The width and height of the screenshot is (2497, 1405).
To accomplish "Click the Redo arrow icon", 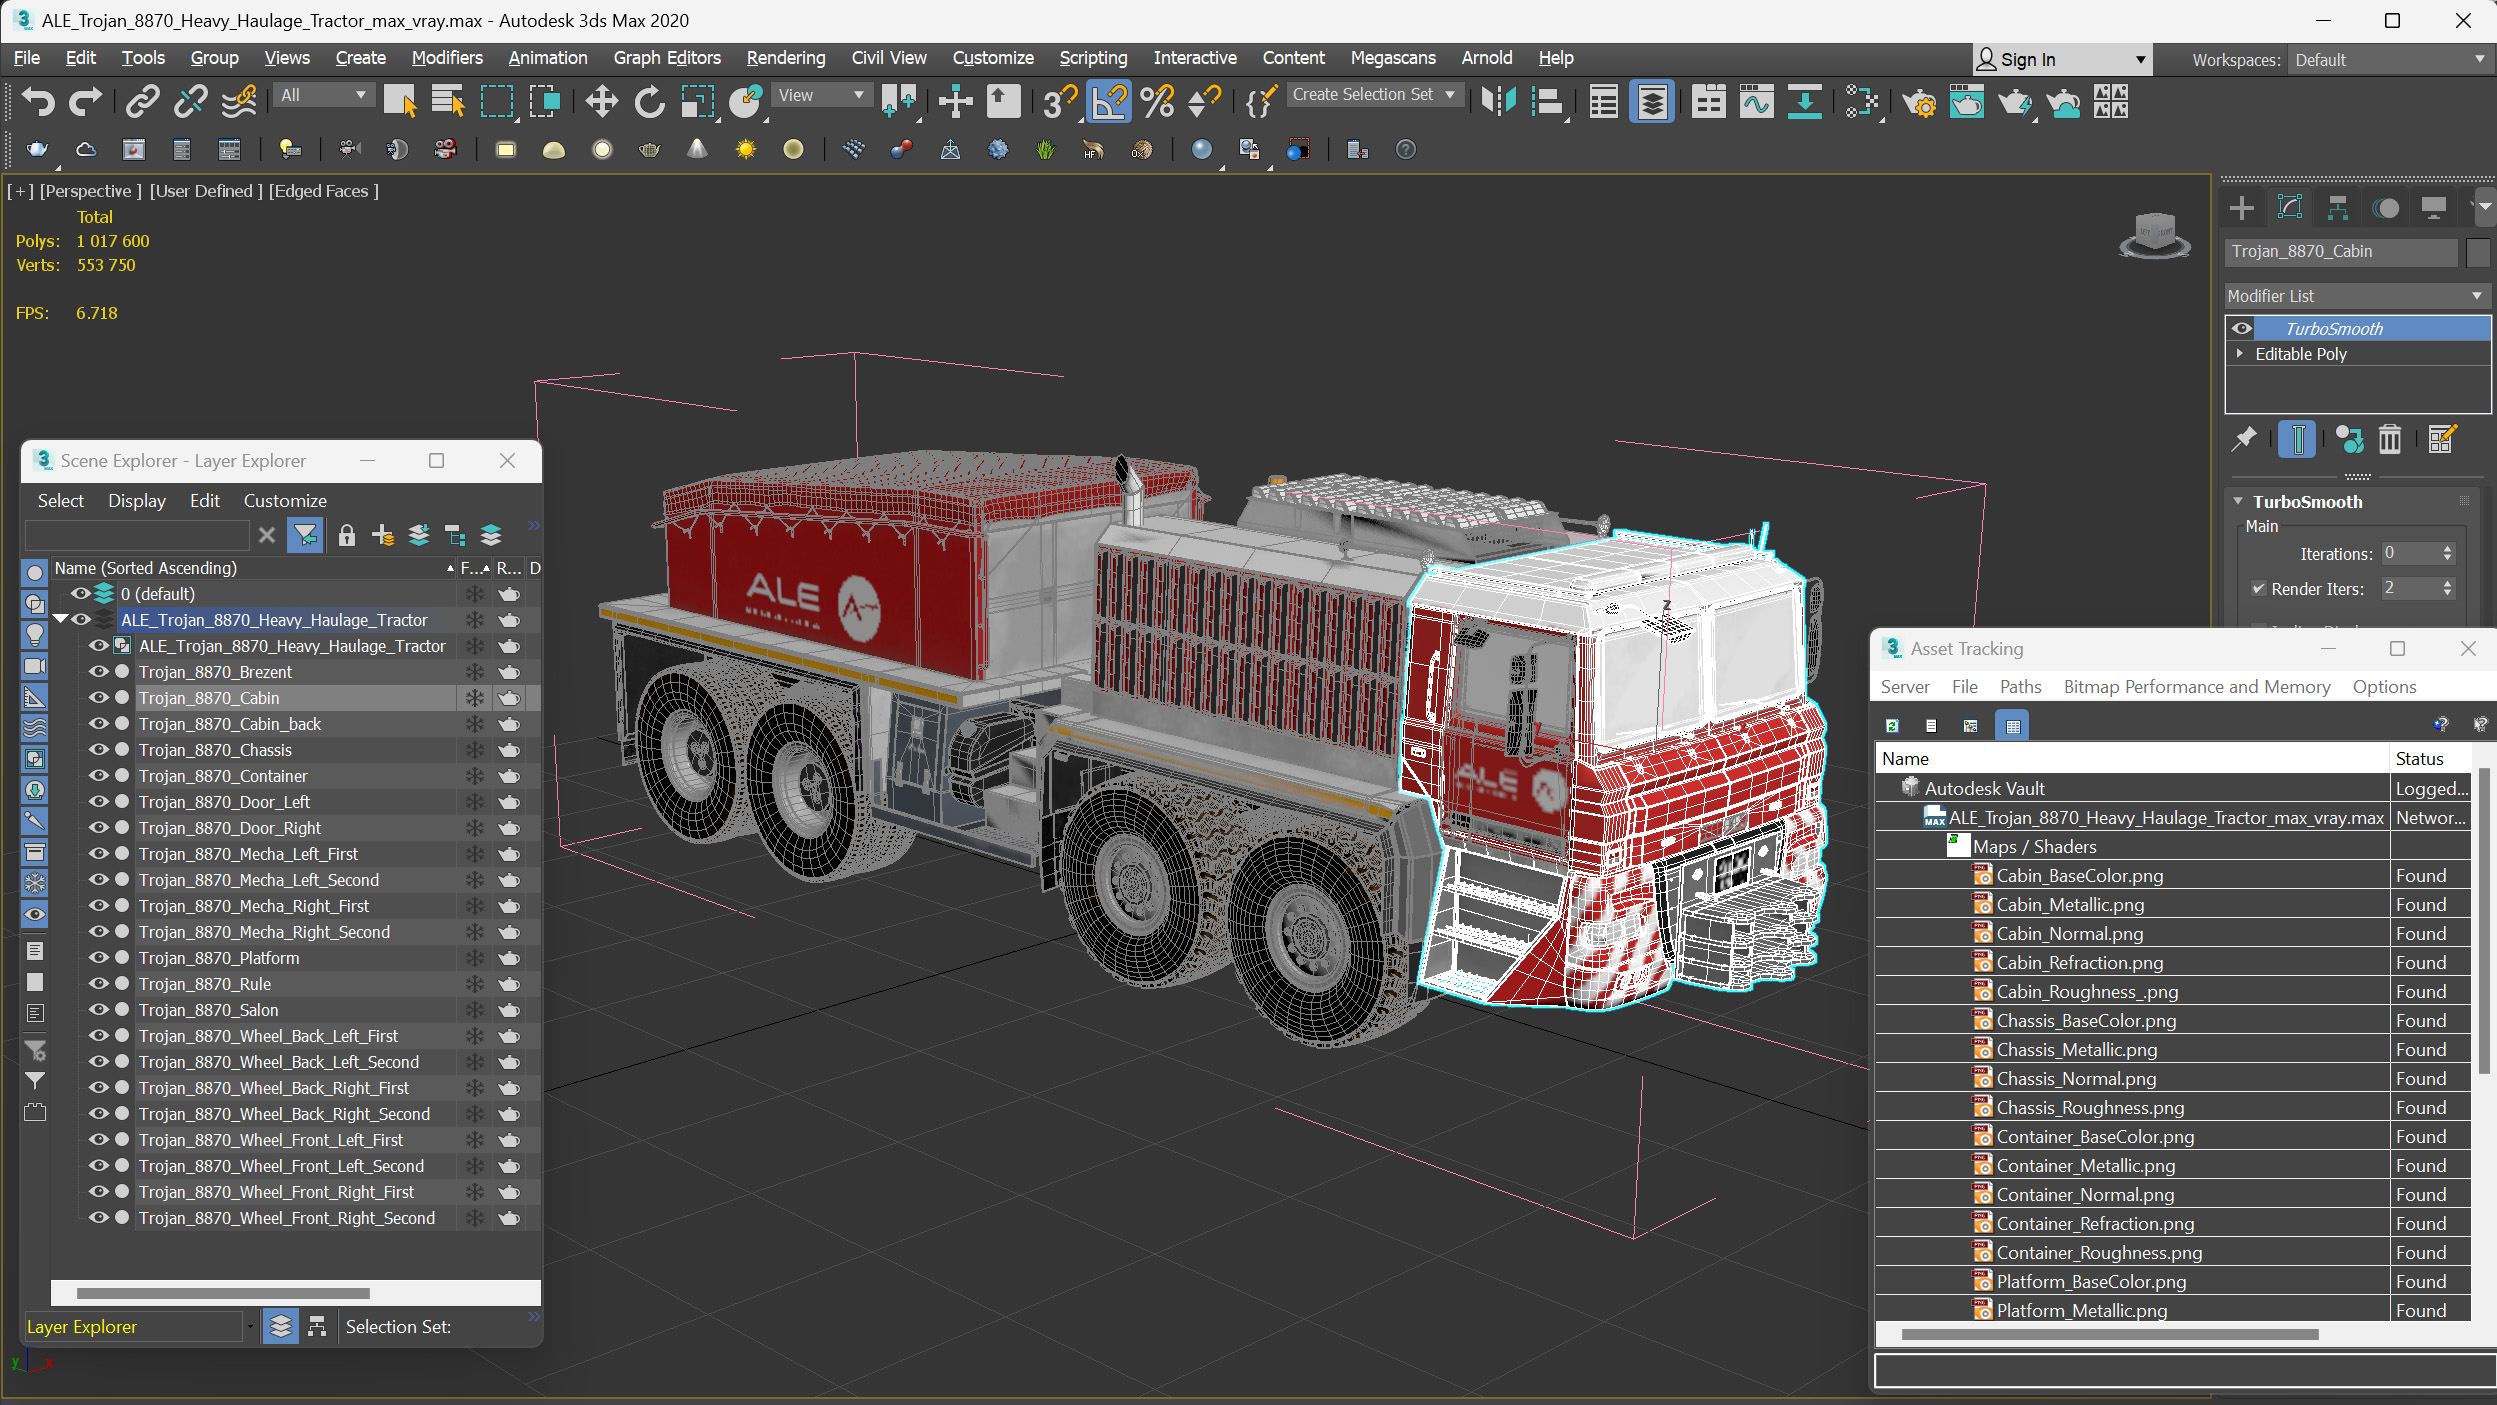I will [85, 101].
